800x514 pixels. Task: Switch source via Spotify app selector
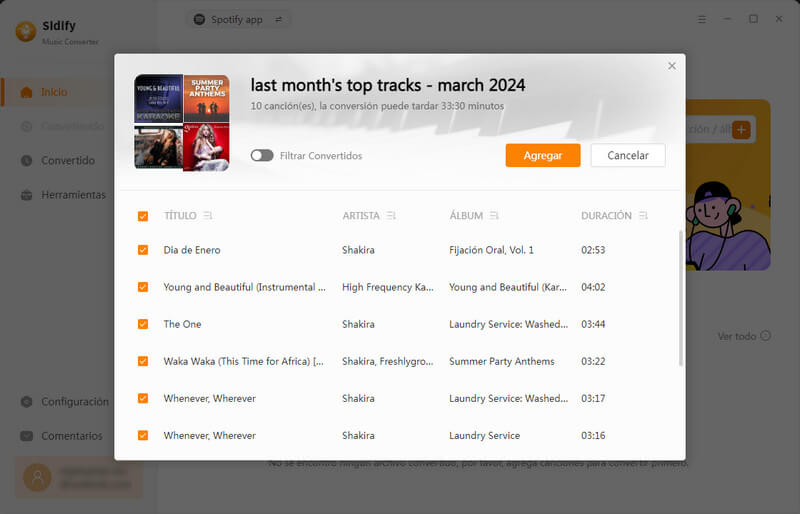pyautogui.click(x=238, y=19)
